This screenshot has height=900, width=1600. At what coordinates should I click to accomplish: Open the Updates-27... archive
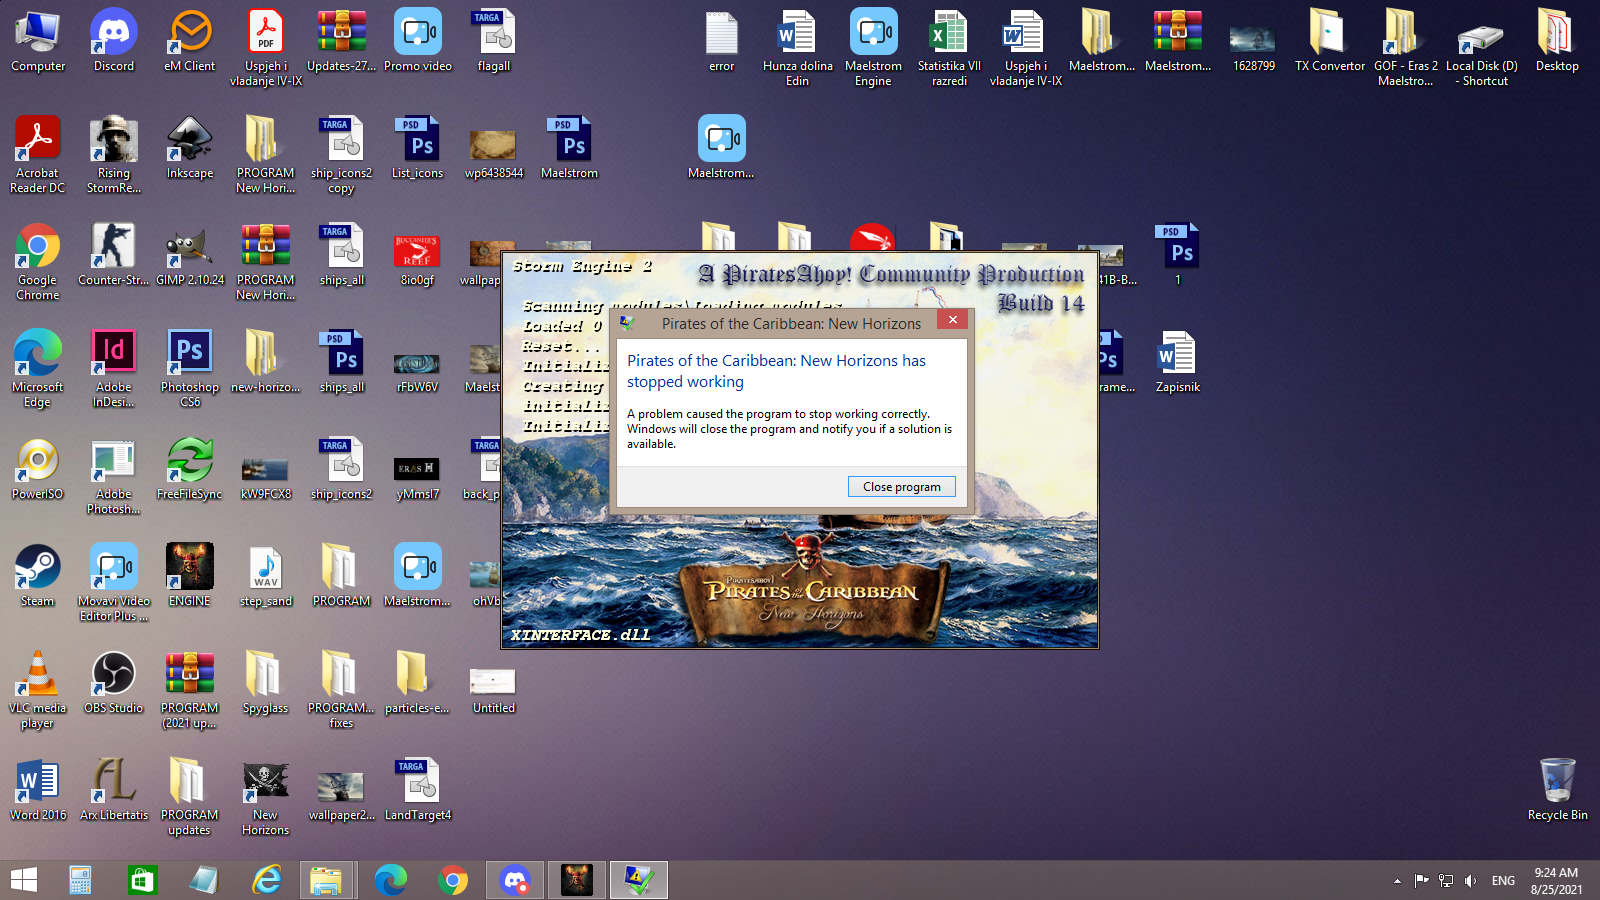[342, 41]
